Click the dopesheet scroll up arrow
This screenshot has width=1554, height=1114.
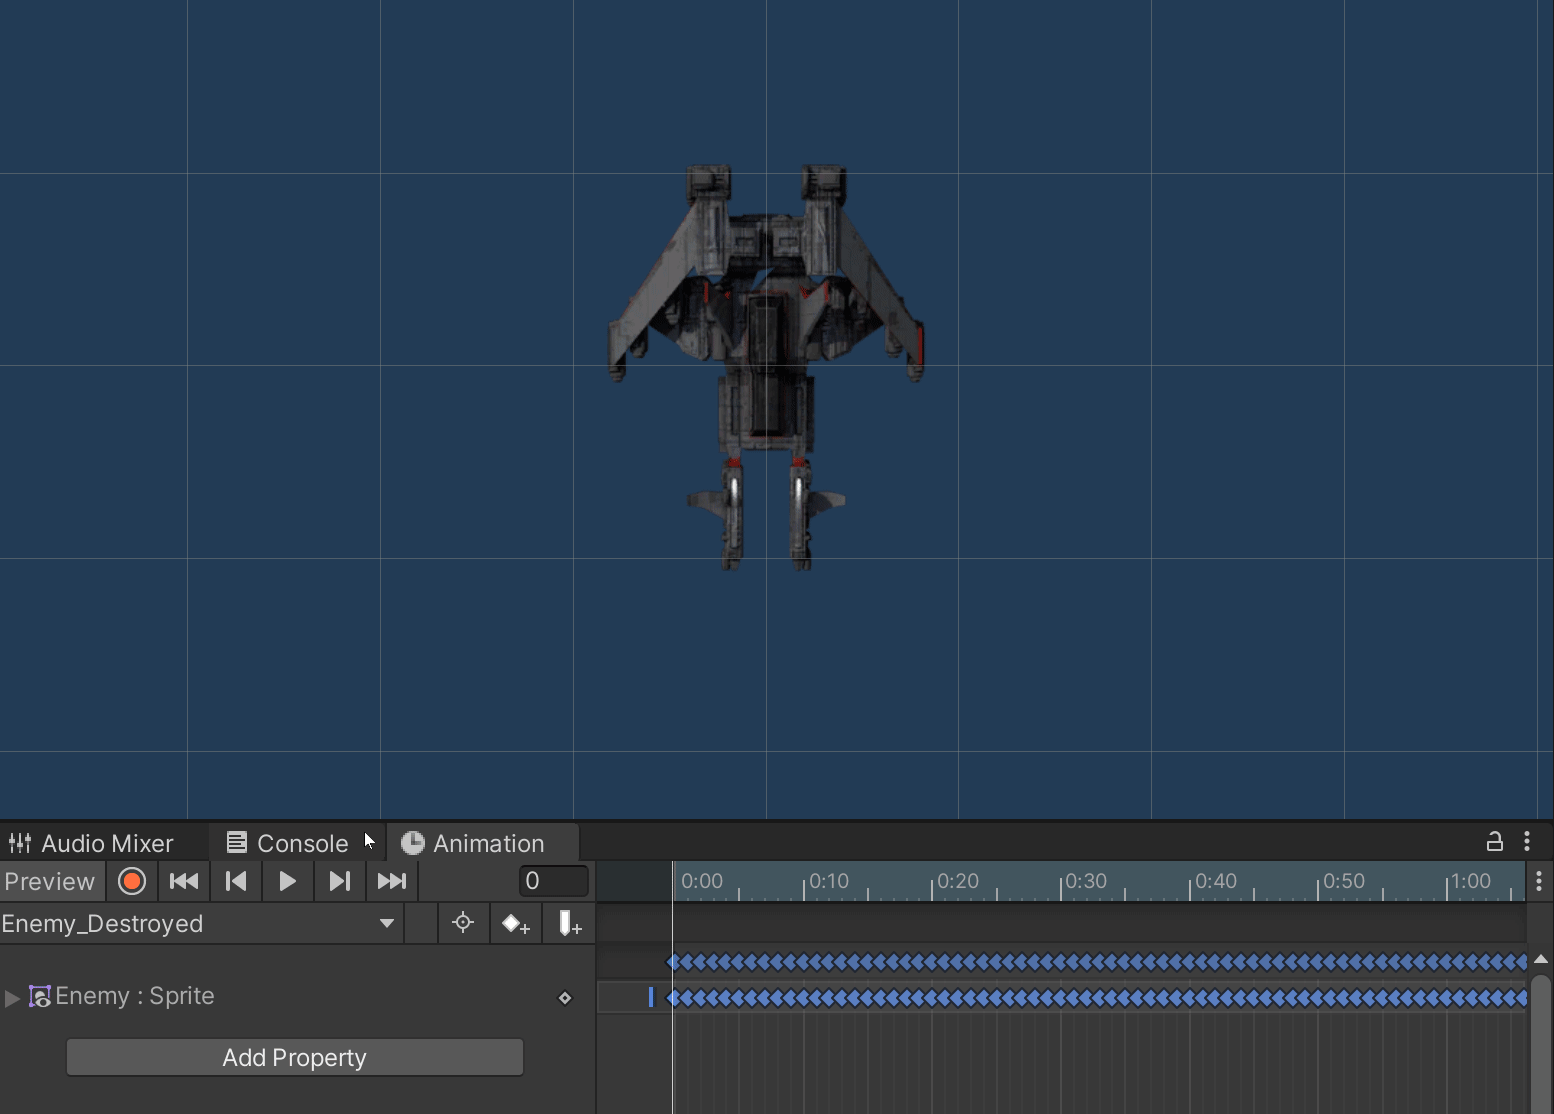pyautogui.click(x=1541, y=960)
